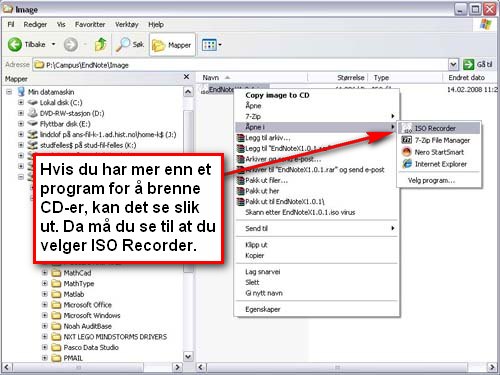Open the Hjelp menu
This screenshot has width=500, height=375.
tap(156, 24)
